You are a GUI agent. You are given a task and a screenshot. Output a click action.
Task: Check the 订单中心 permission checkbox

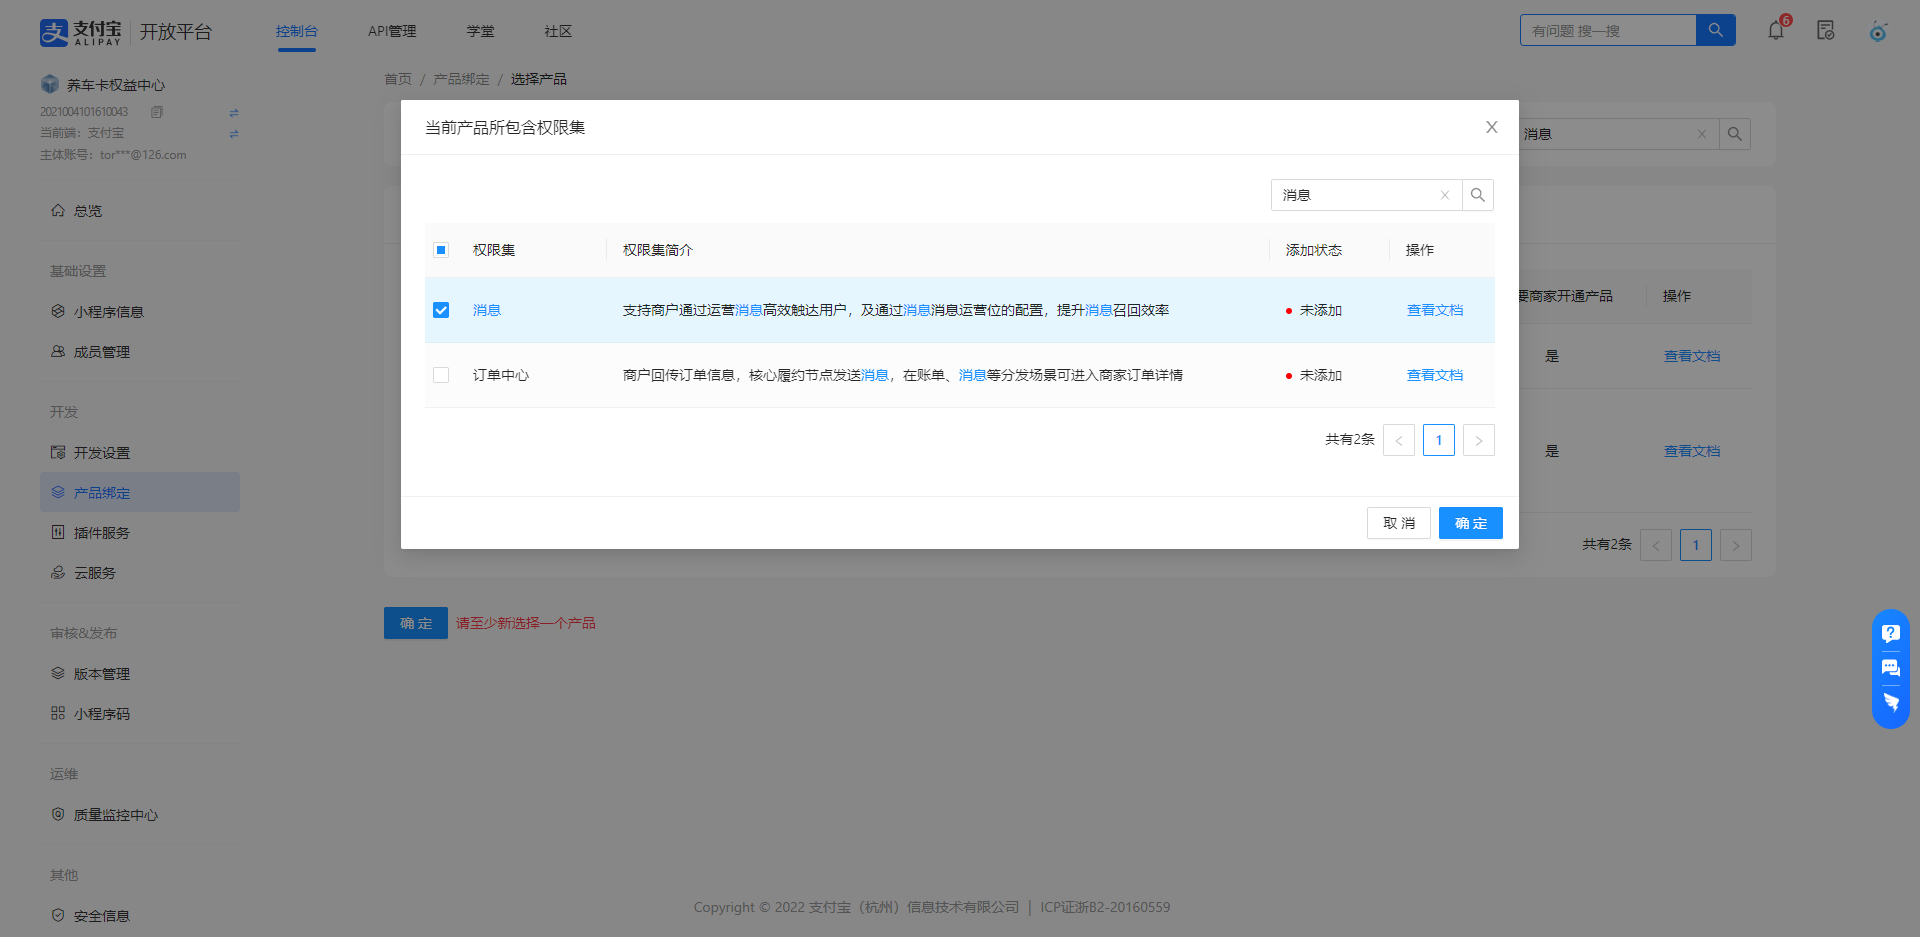pos(441,375)
